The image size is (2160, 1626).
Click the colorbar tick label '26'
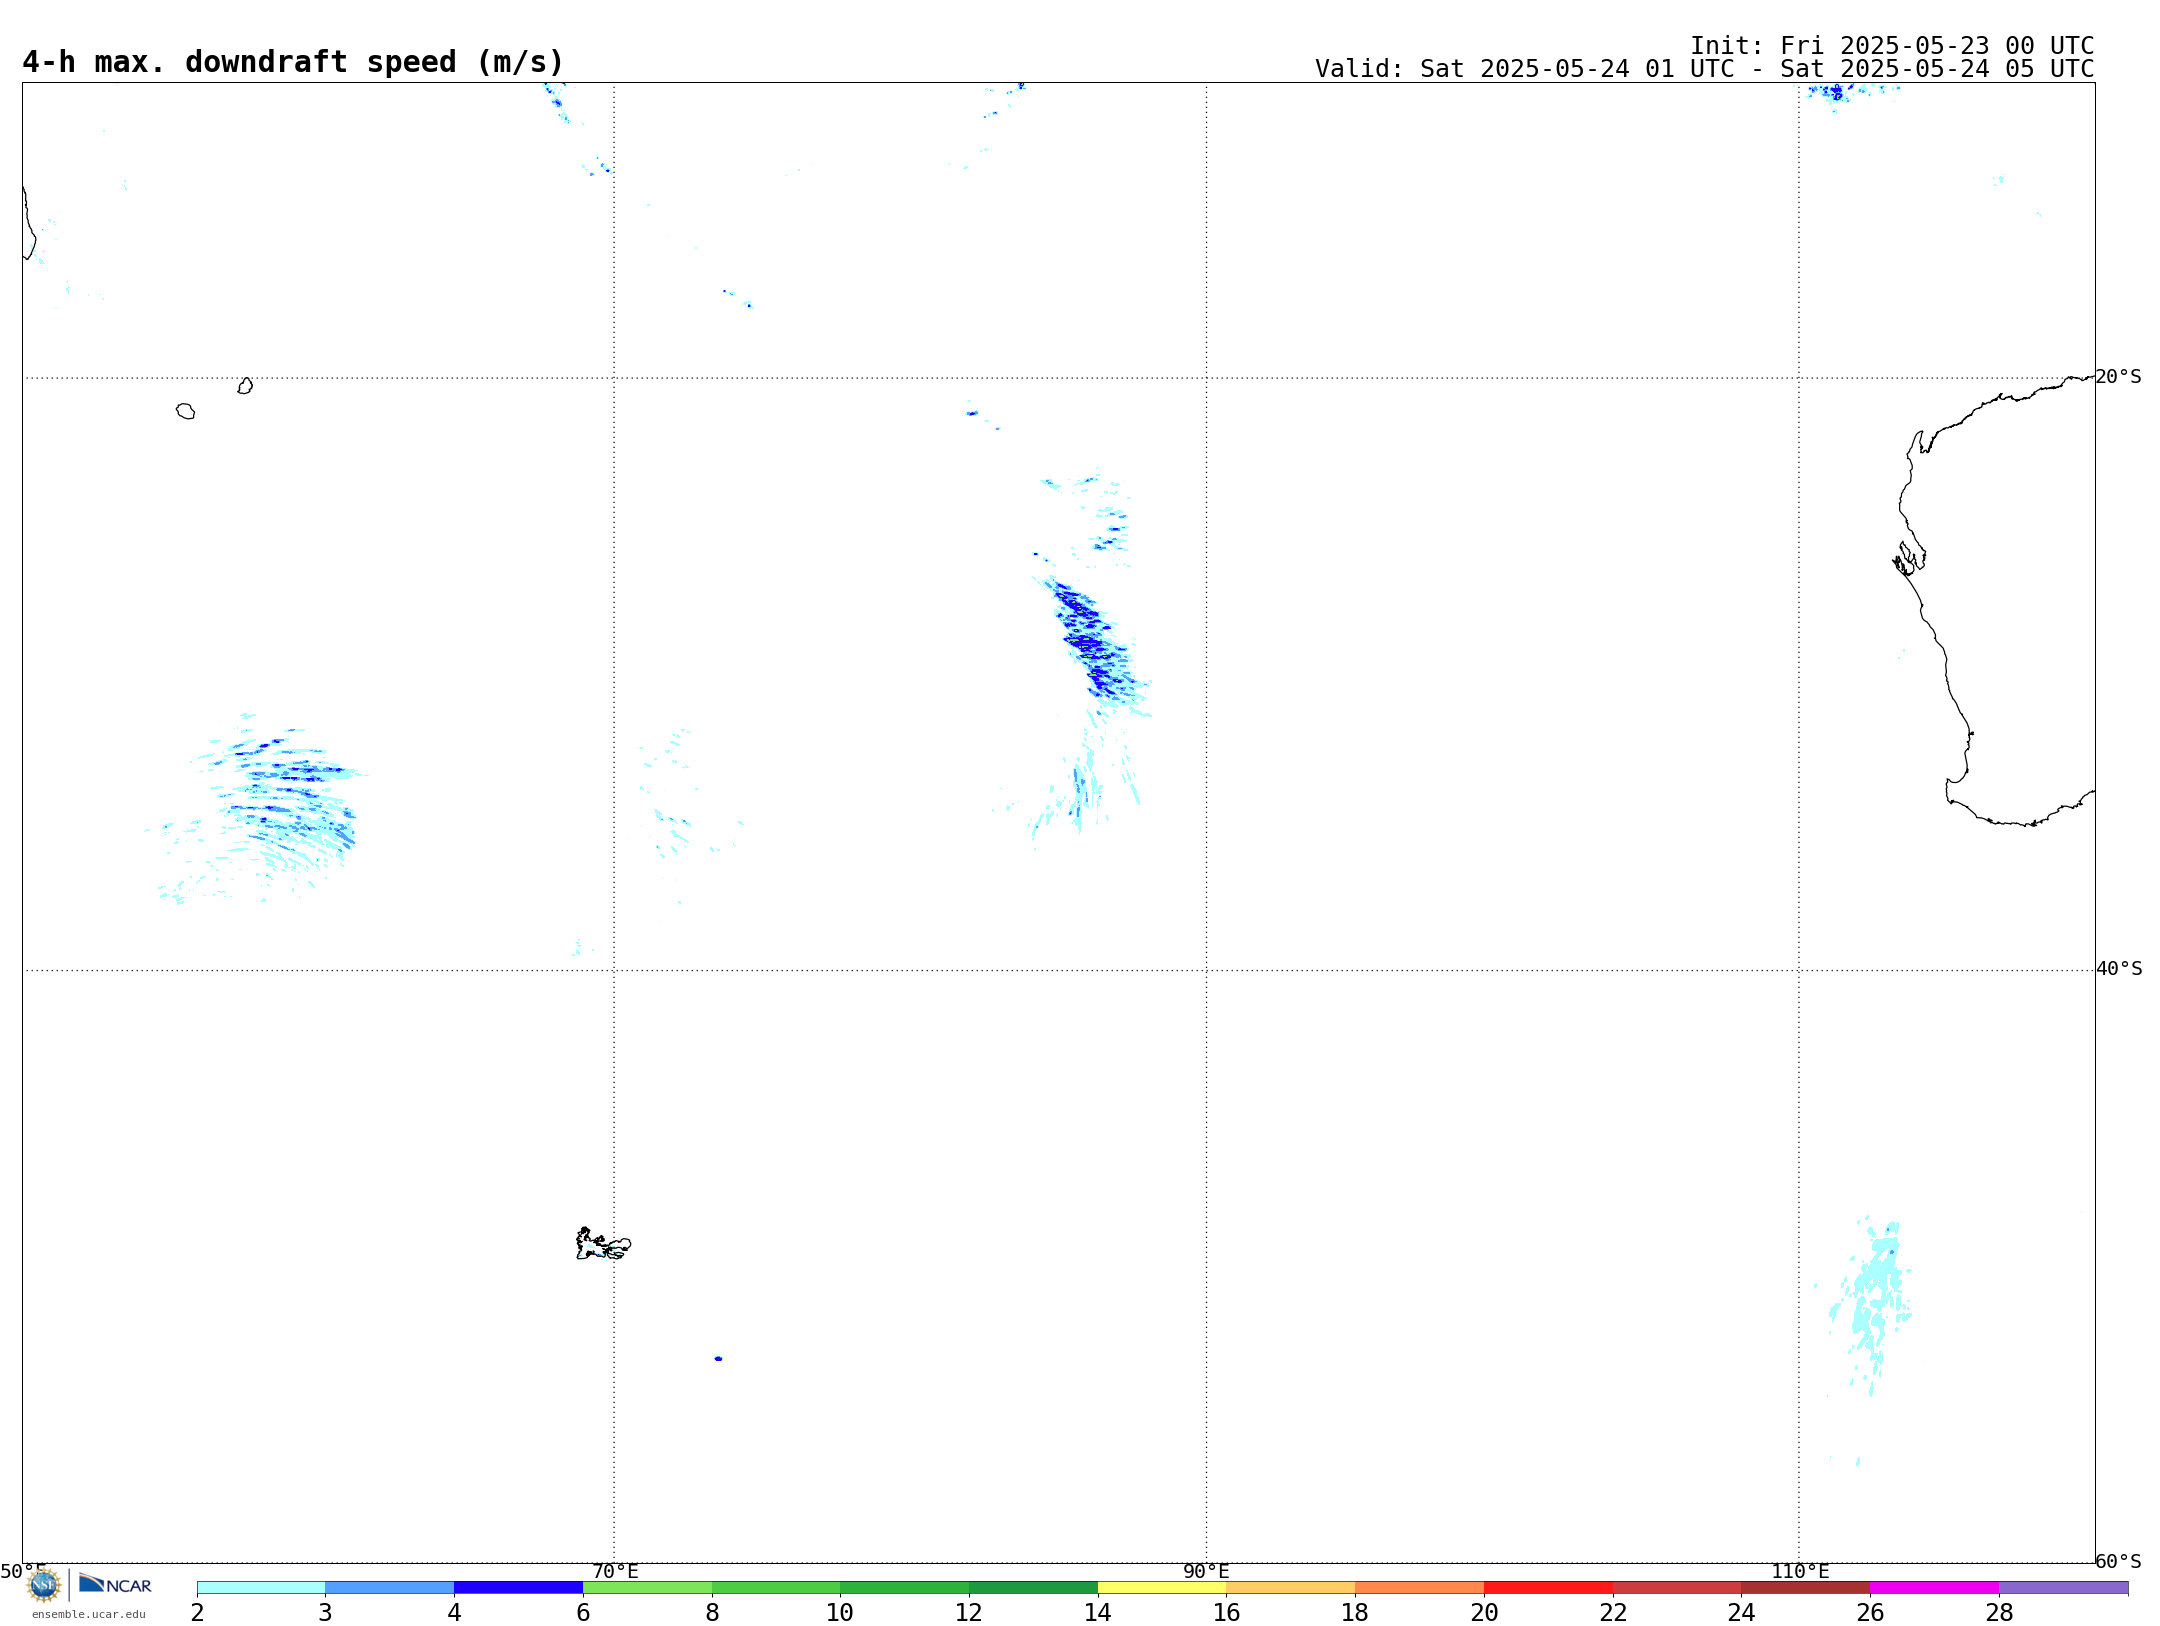coord(1870,1613)
